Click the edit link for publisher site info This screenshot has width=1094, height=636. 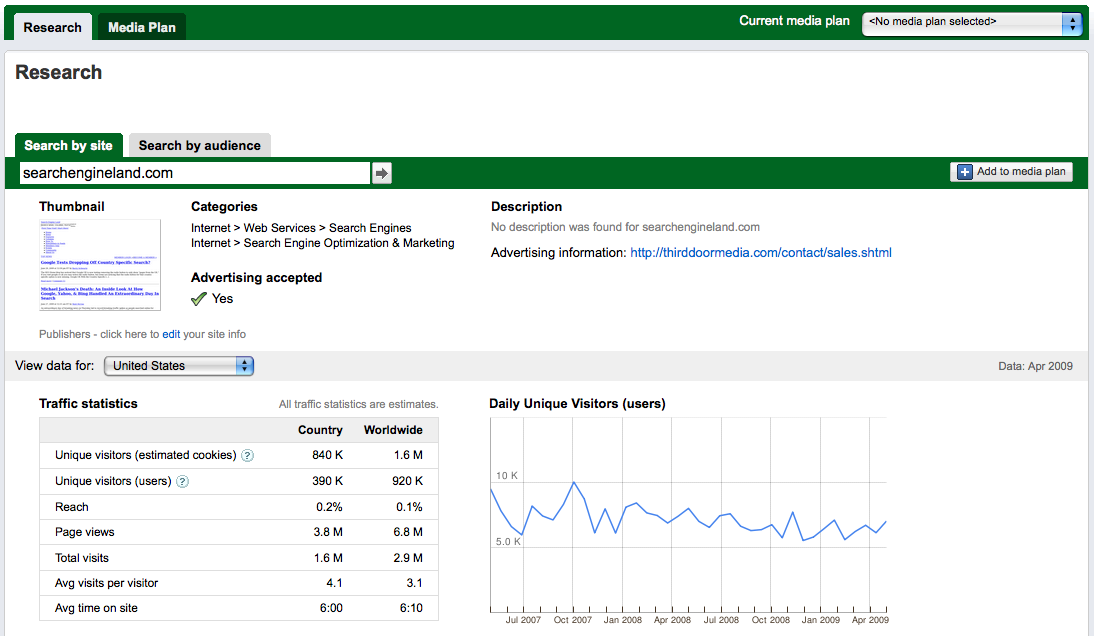[x=171, y=334]
